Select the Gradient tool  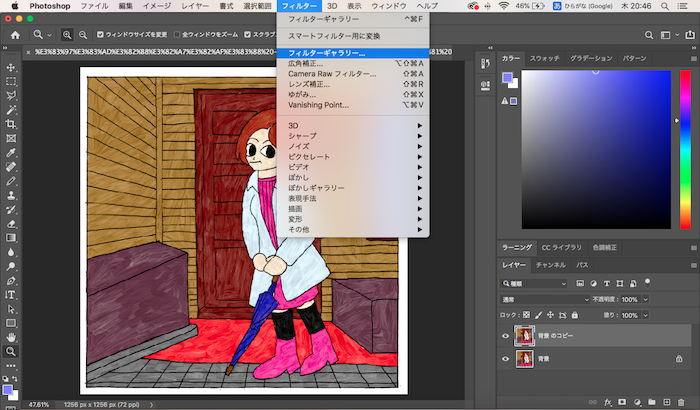click(11, 238)
